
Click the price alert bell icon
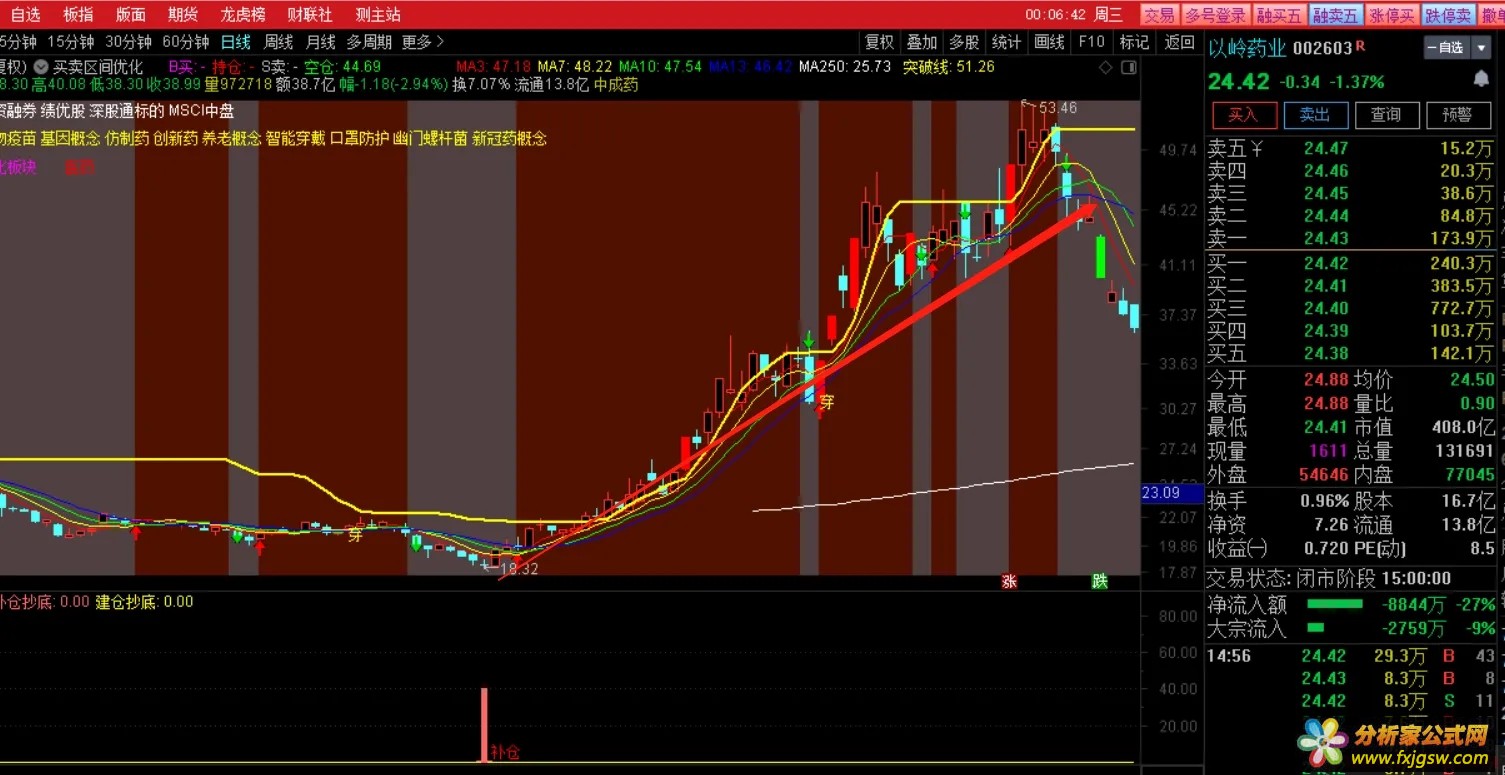point(1480,78)
